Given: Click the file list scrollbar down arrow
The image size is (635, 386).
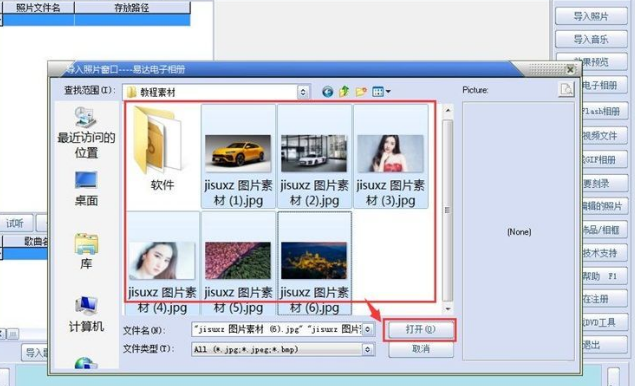Looking at the screenshot, I should coord(447,309).
